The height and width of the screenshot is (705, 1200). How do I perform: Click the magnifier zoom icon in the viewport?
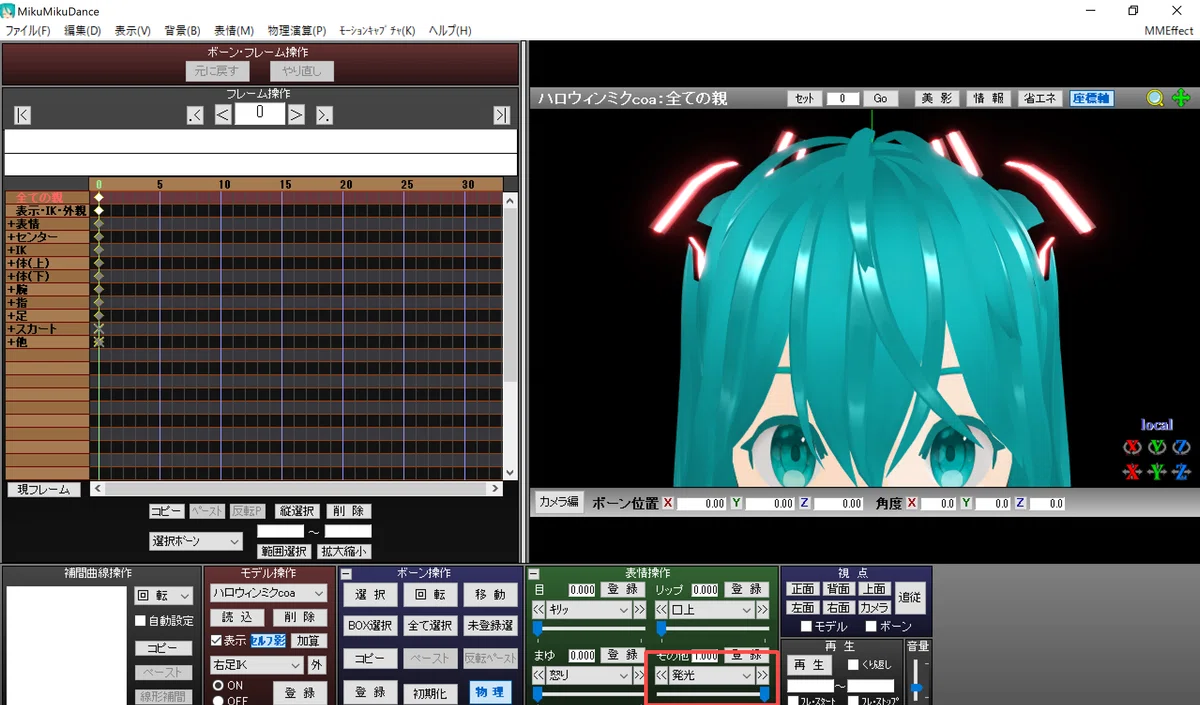coord(1155,98)
